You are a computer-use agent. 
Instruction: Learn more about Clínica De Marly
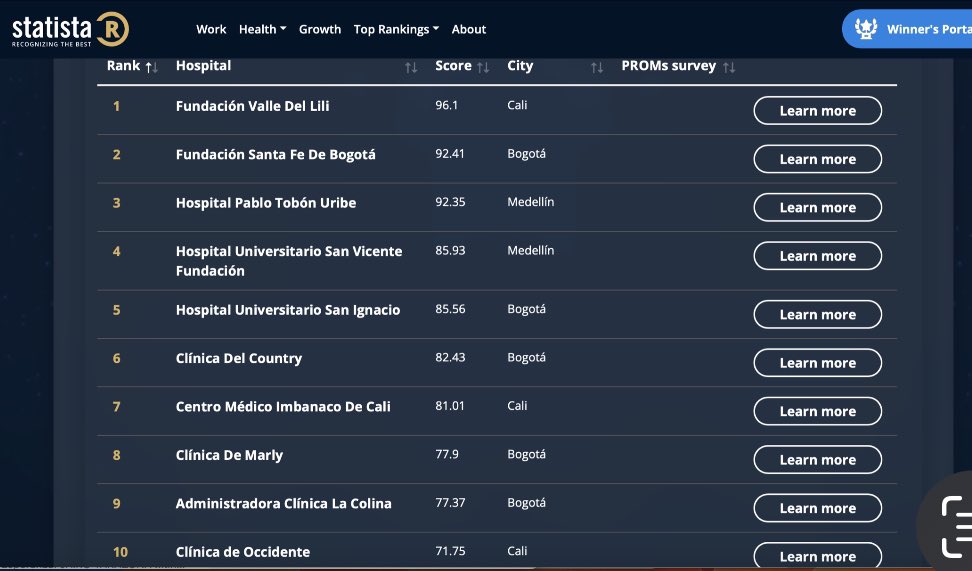(x=818, y=459)
